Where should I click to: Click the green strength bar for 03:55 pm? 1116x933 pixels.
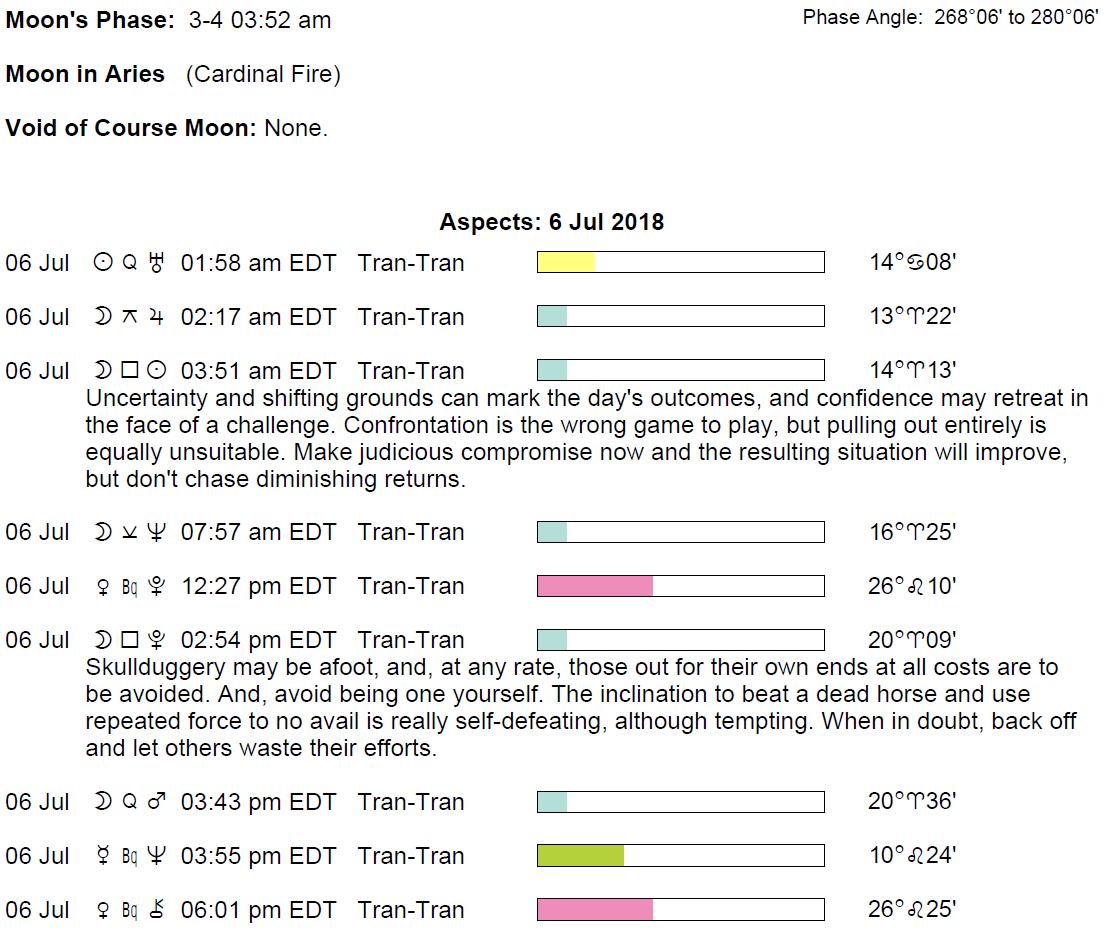581,856
